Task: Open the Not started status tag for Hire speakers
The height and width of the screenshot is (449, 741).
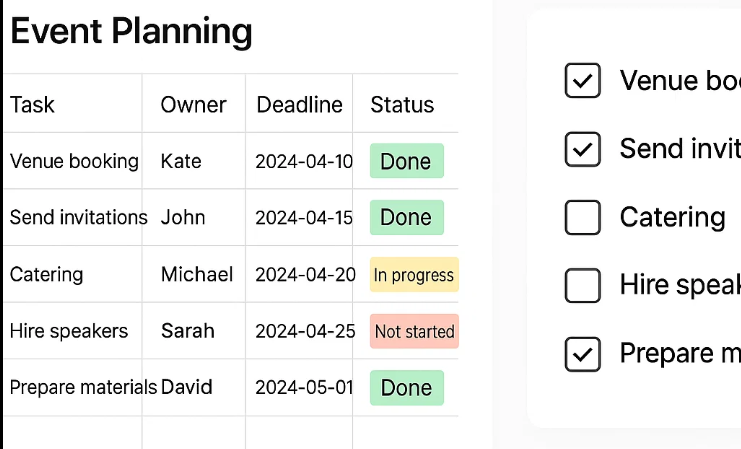Action: [x=414, y=331]
